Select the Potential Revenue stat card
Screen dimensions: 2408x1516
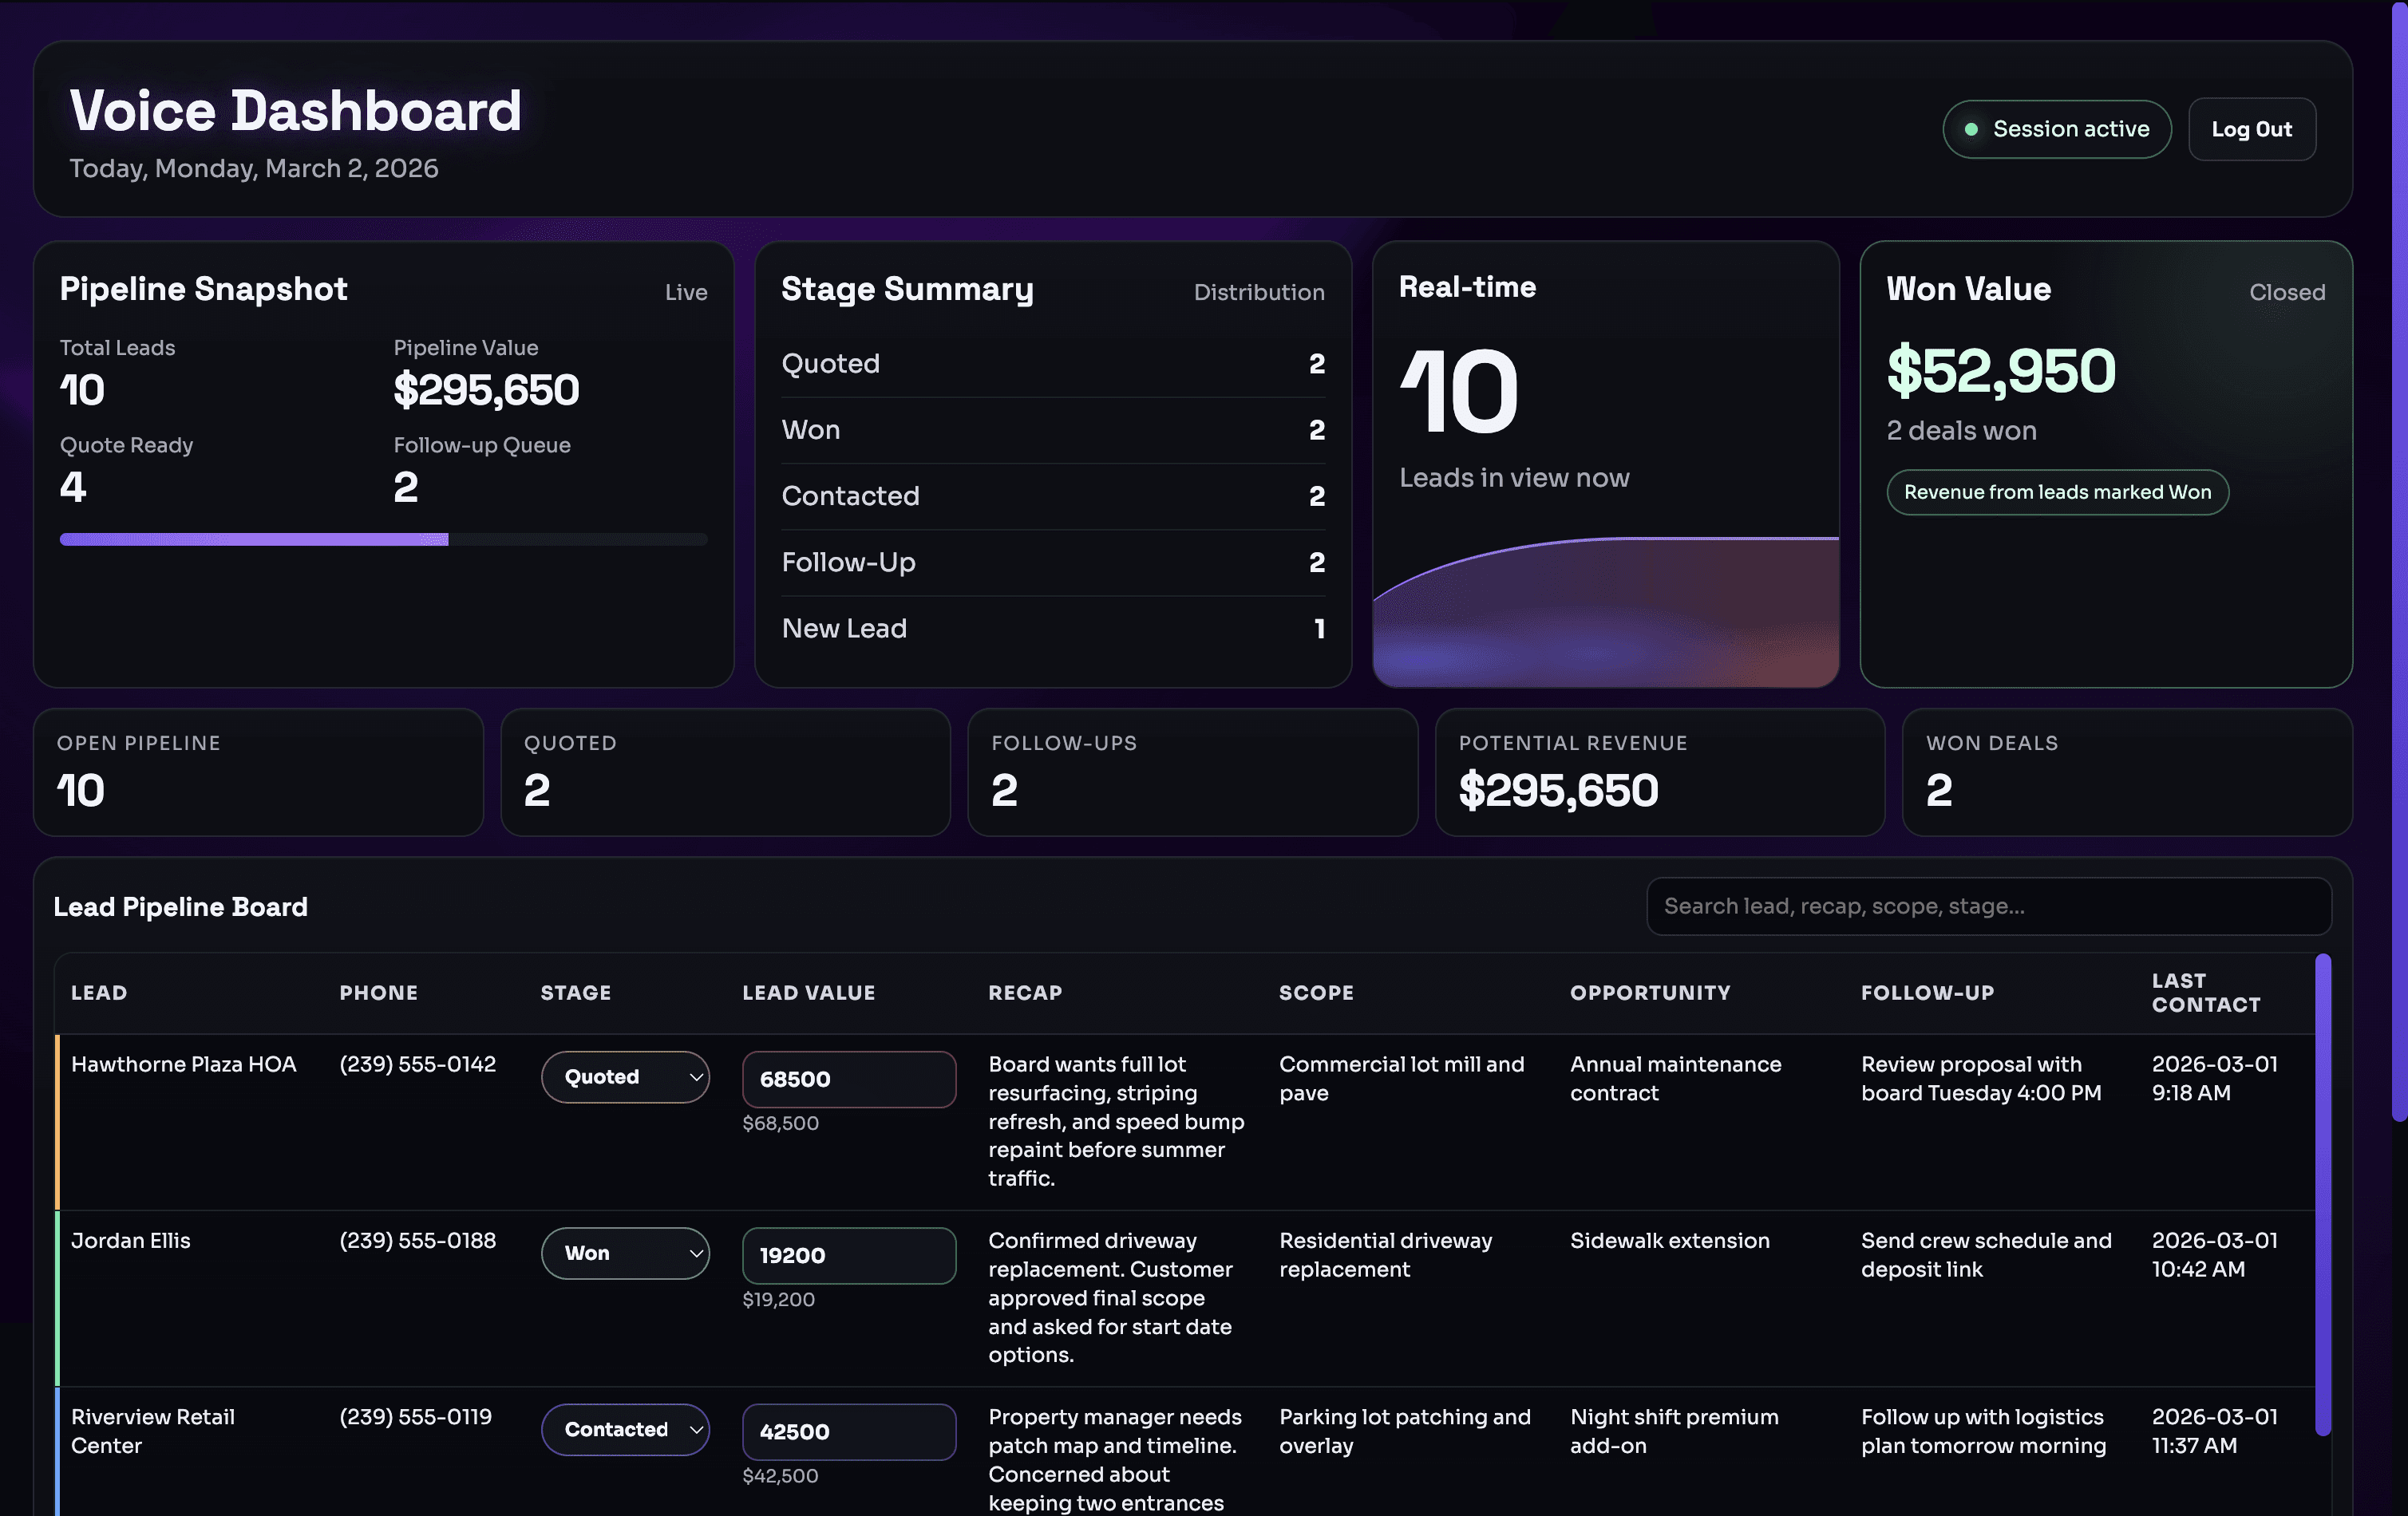pos(1659,772)
